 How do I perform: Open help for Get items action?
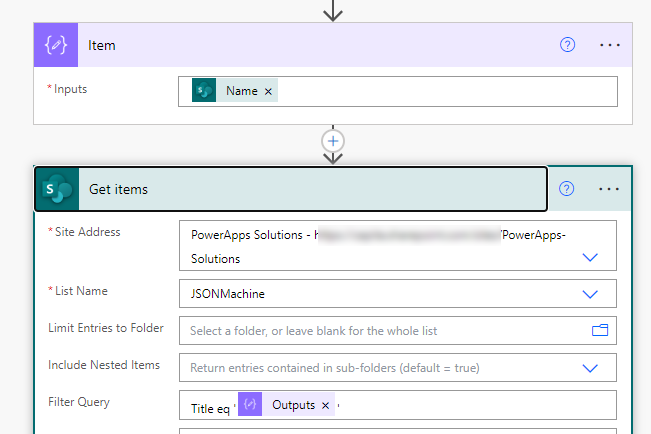[566, 189]
